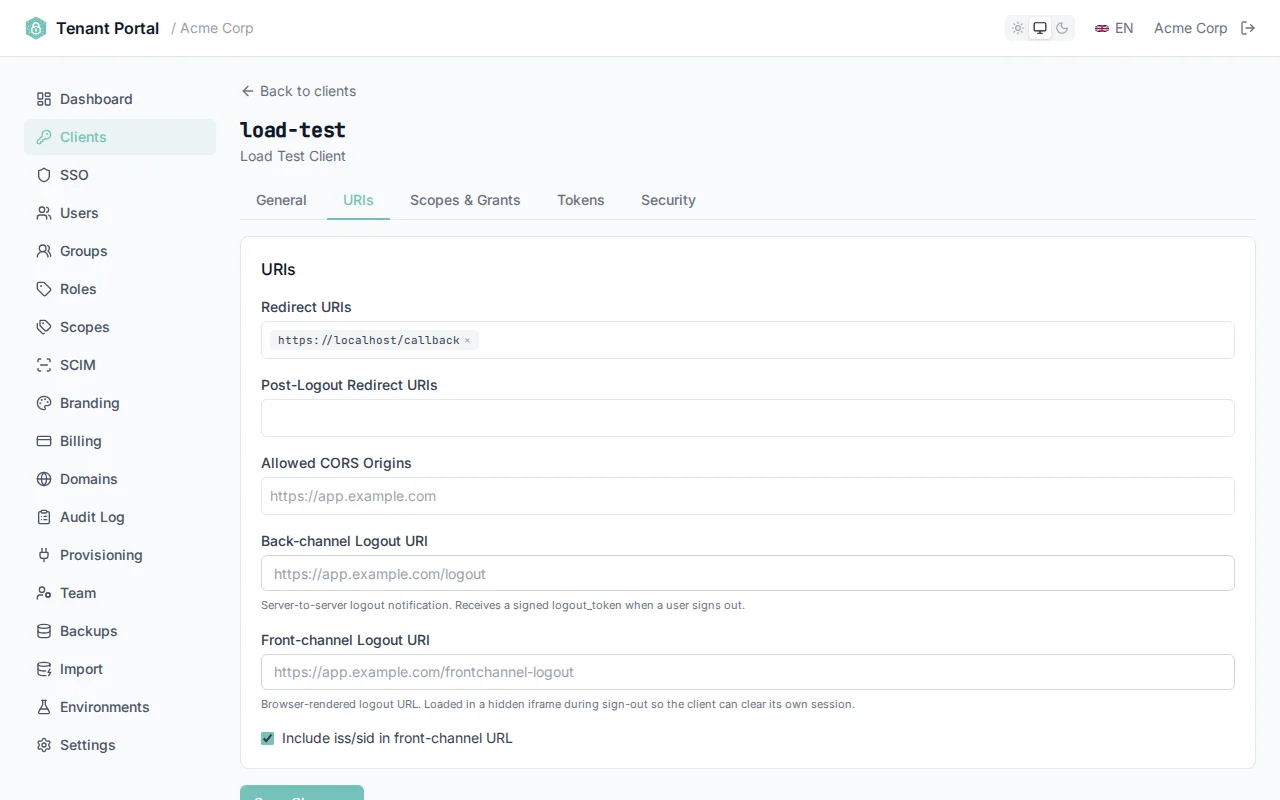Select system theme monitor icon
The height and width of the screenshot is (800, 1280).
tap(1040, 28)
